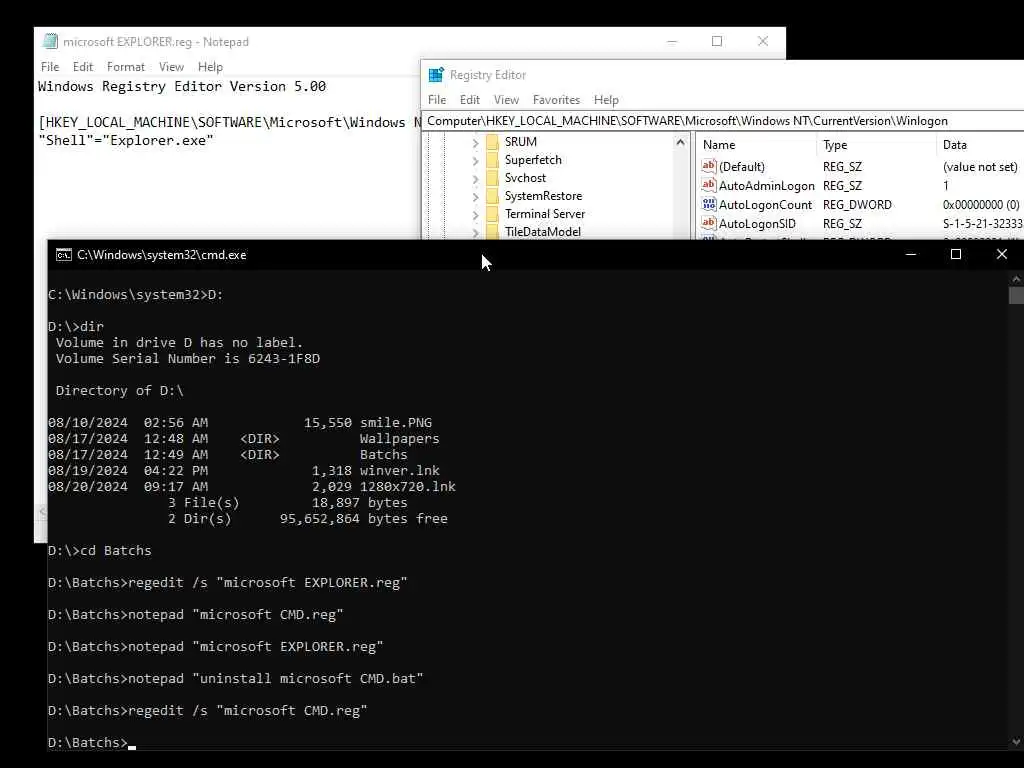Close the Notepad window

pyautogui.click(x=763, y=41)
